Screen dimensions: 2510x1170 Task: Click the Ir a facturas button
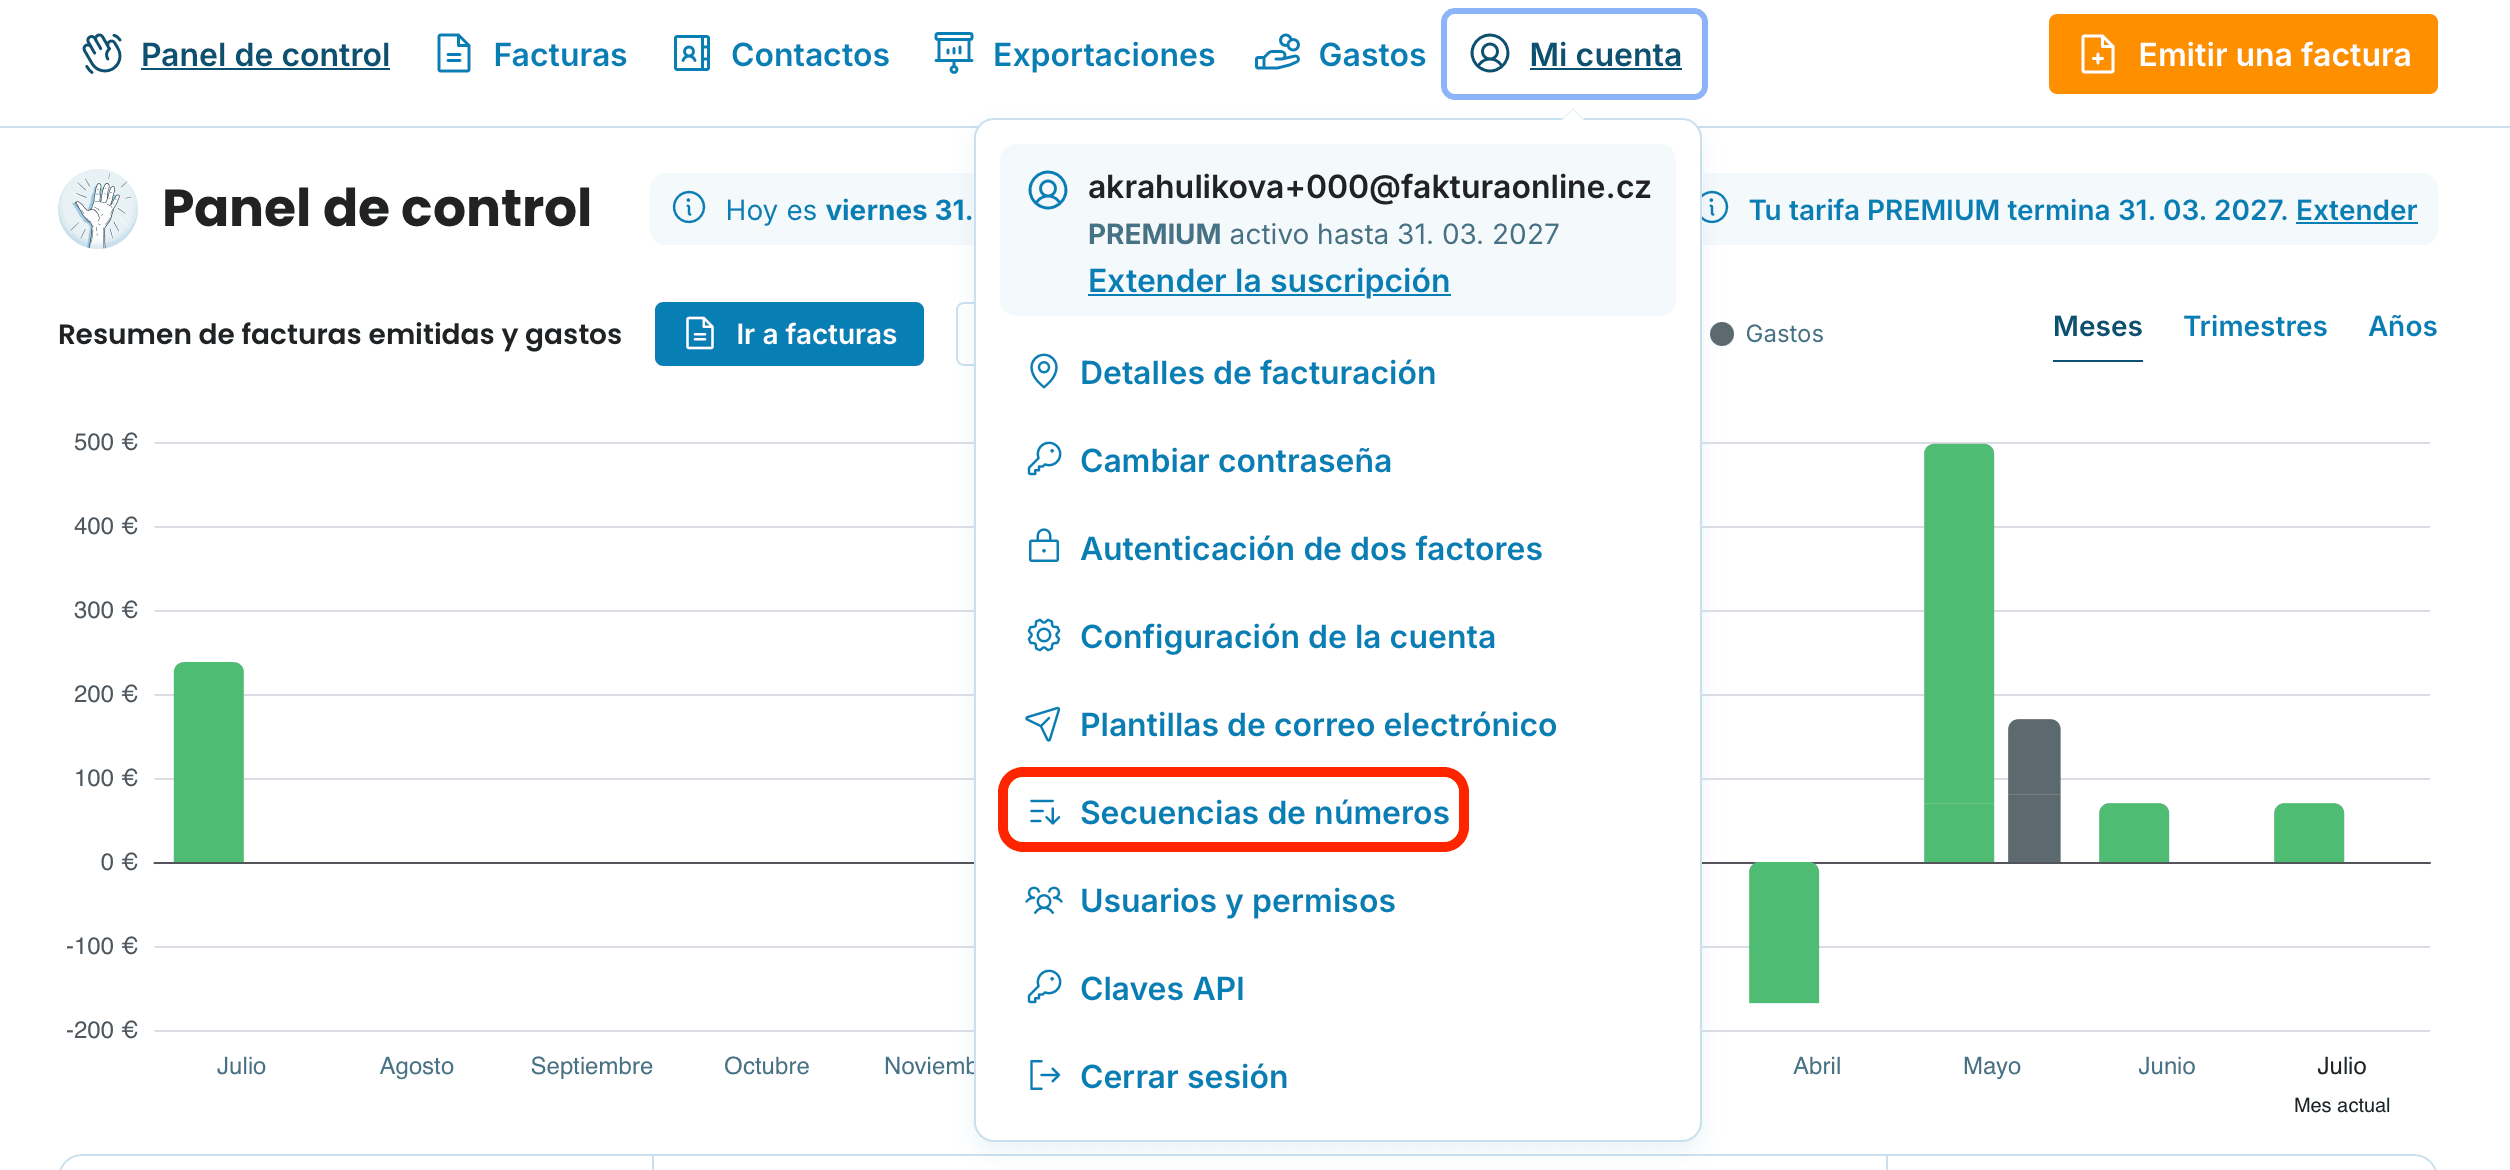click(x=789, y=334)
